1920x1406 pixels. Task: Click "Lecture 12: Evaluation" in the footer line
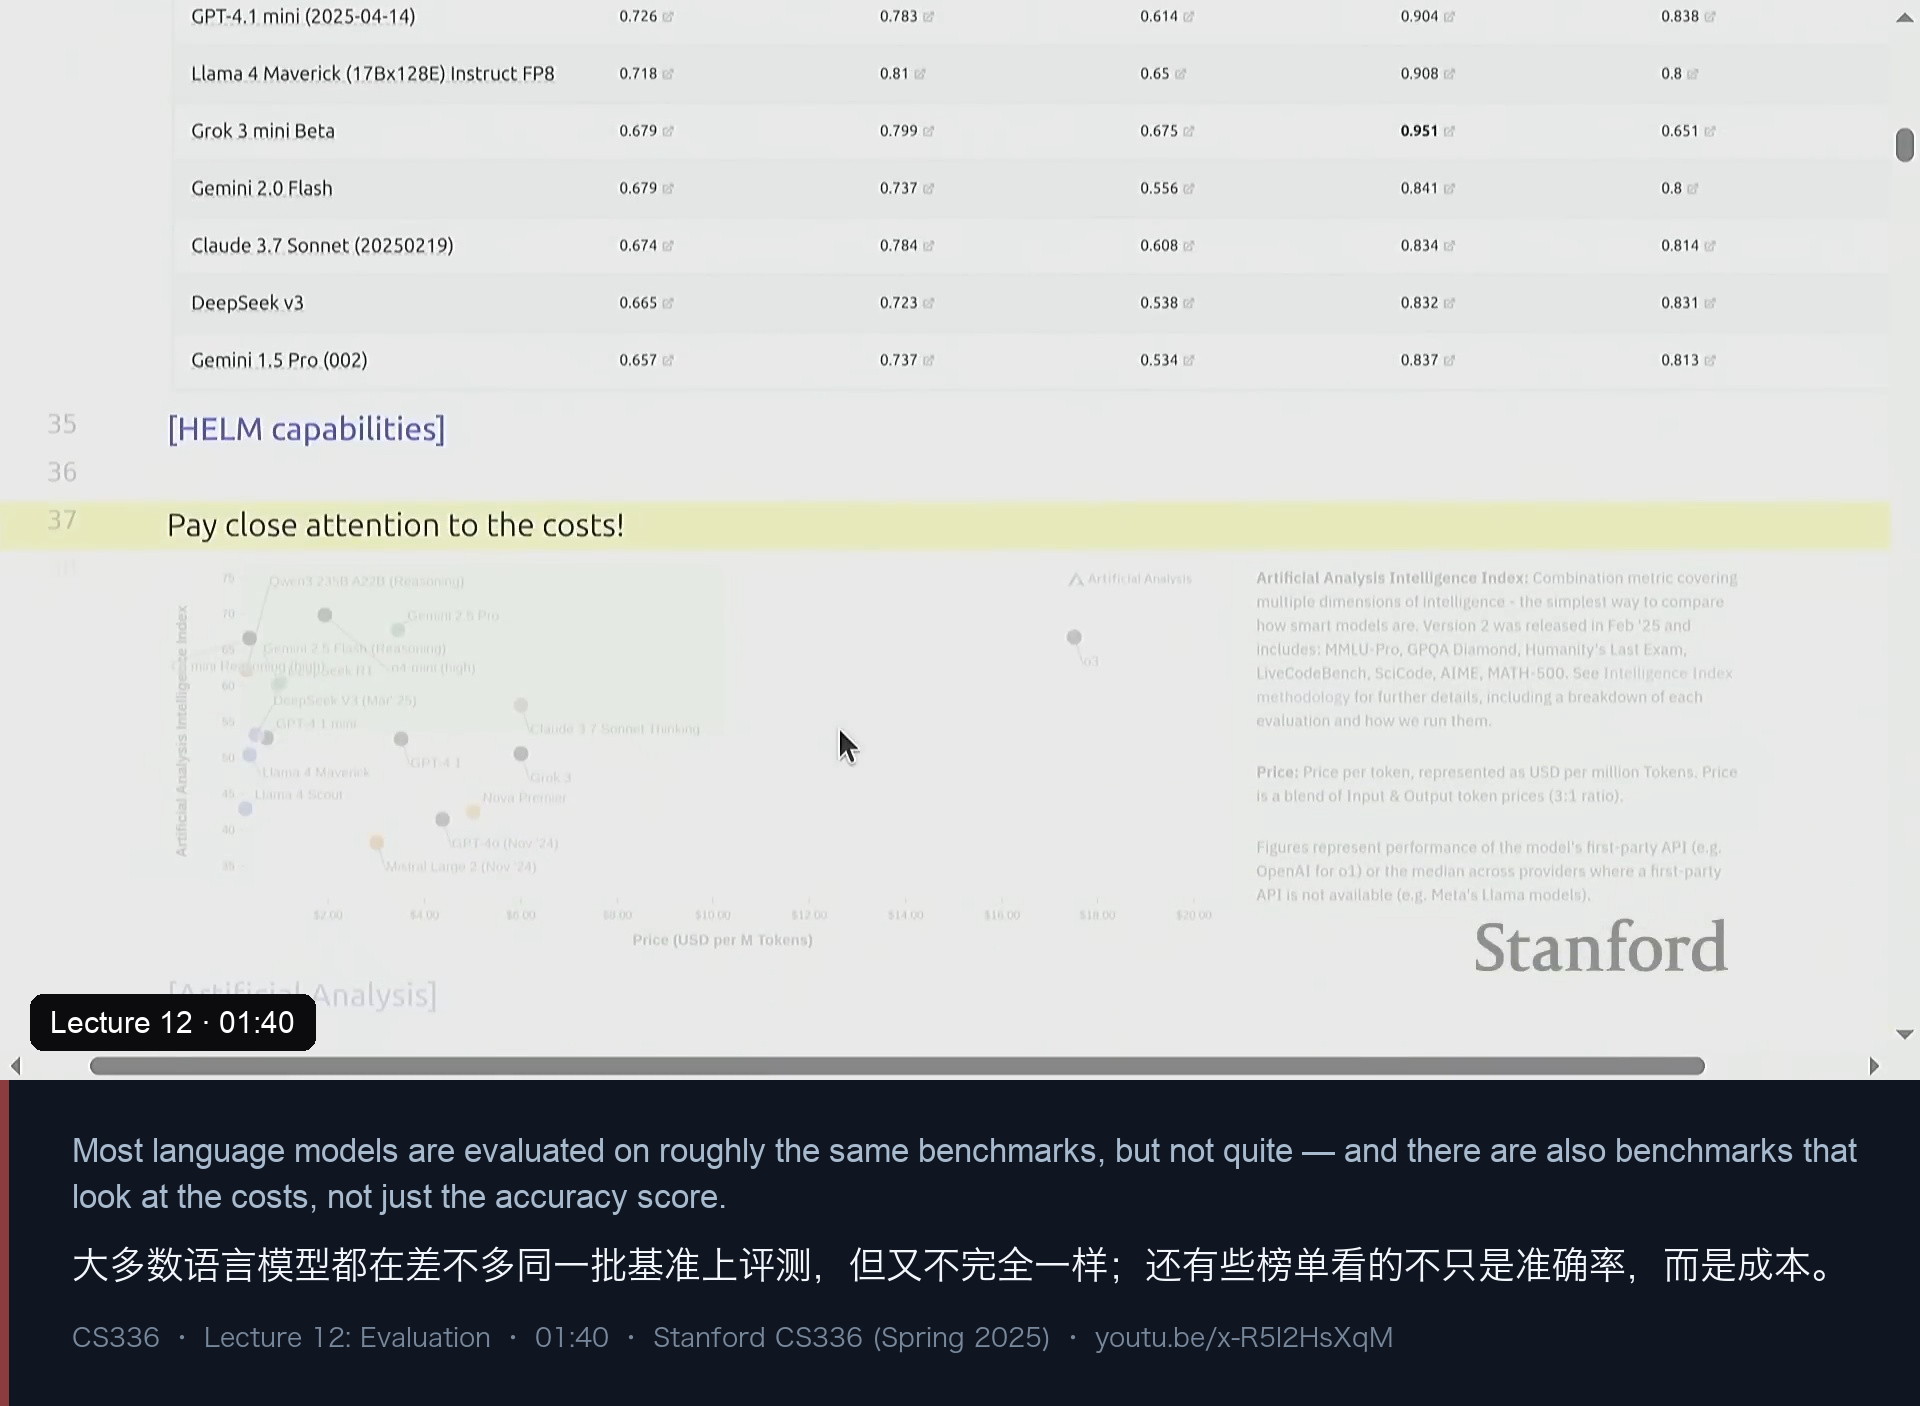[x=347, y=1338]
